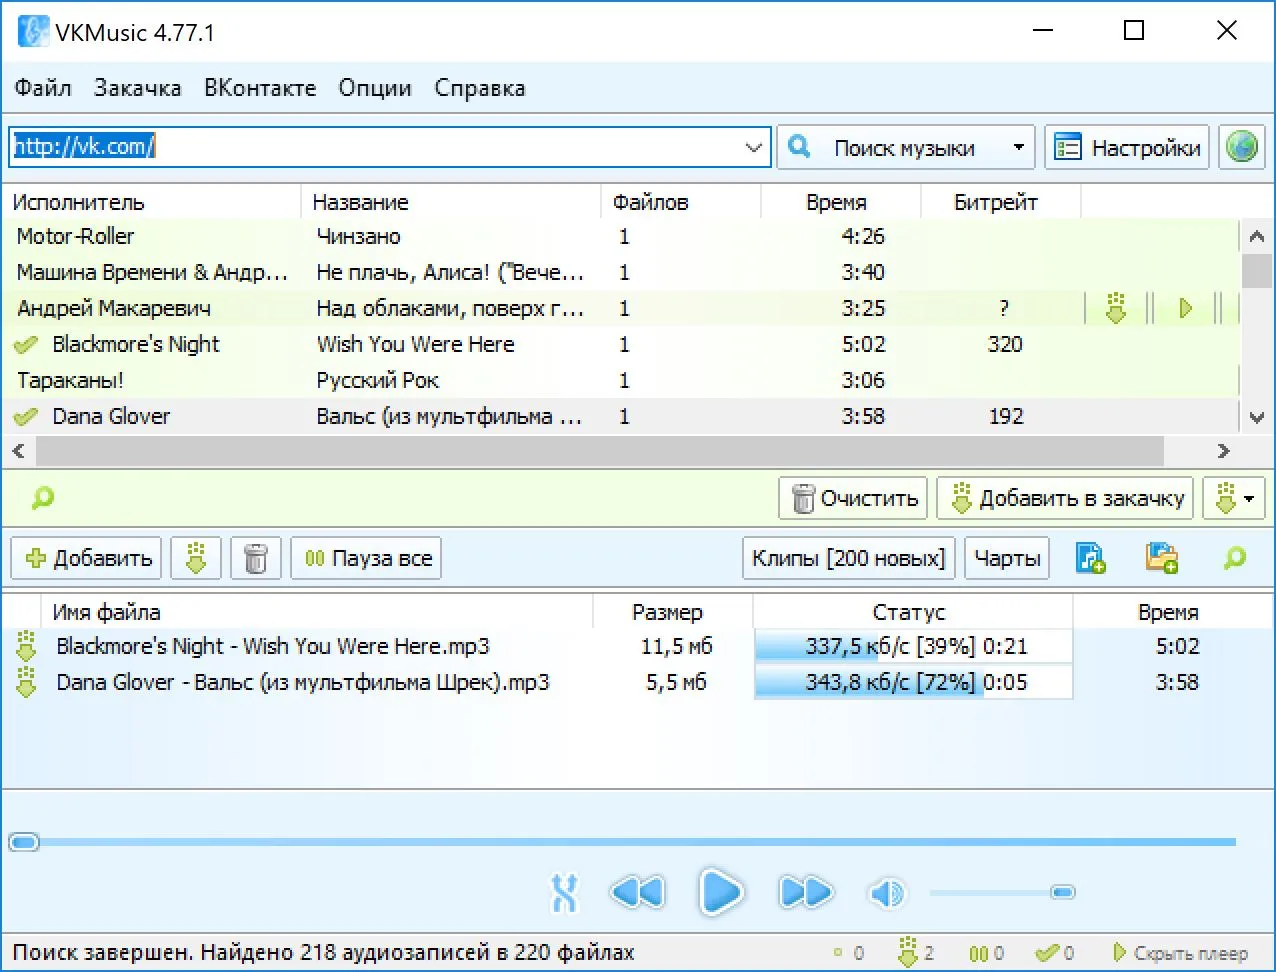Image resolution: width=1276 pixels, height=972 pixels.
Task: Click the downloads search magnifier icon
Action: (x=1235, y=558)
